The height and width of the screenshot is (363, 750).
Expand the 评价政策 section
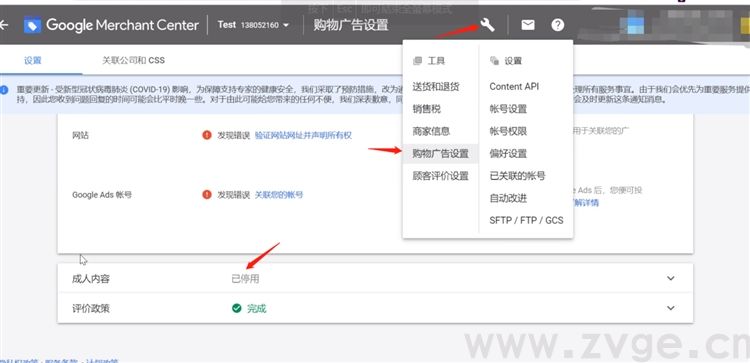tap(671, 308)
